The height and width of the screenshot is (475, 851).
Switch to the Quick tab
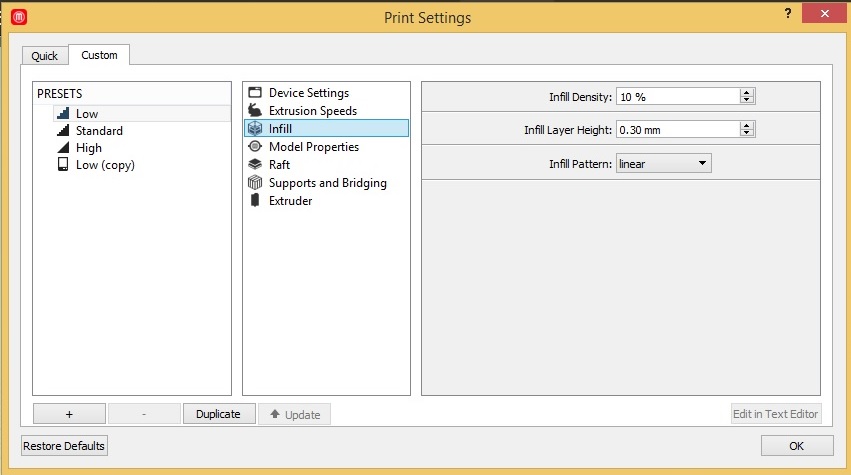pyautogui.click(x=45, y=56)
